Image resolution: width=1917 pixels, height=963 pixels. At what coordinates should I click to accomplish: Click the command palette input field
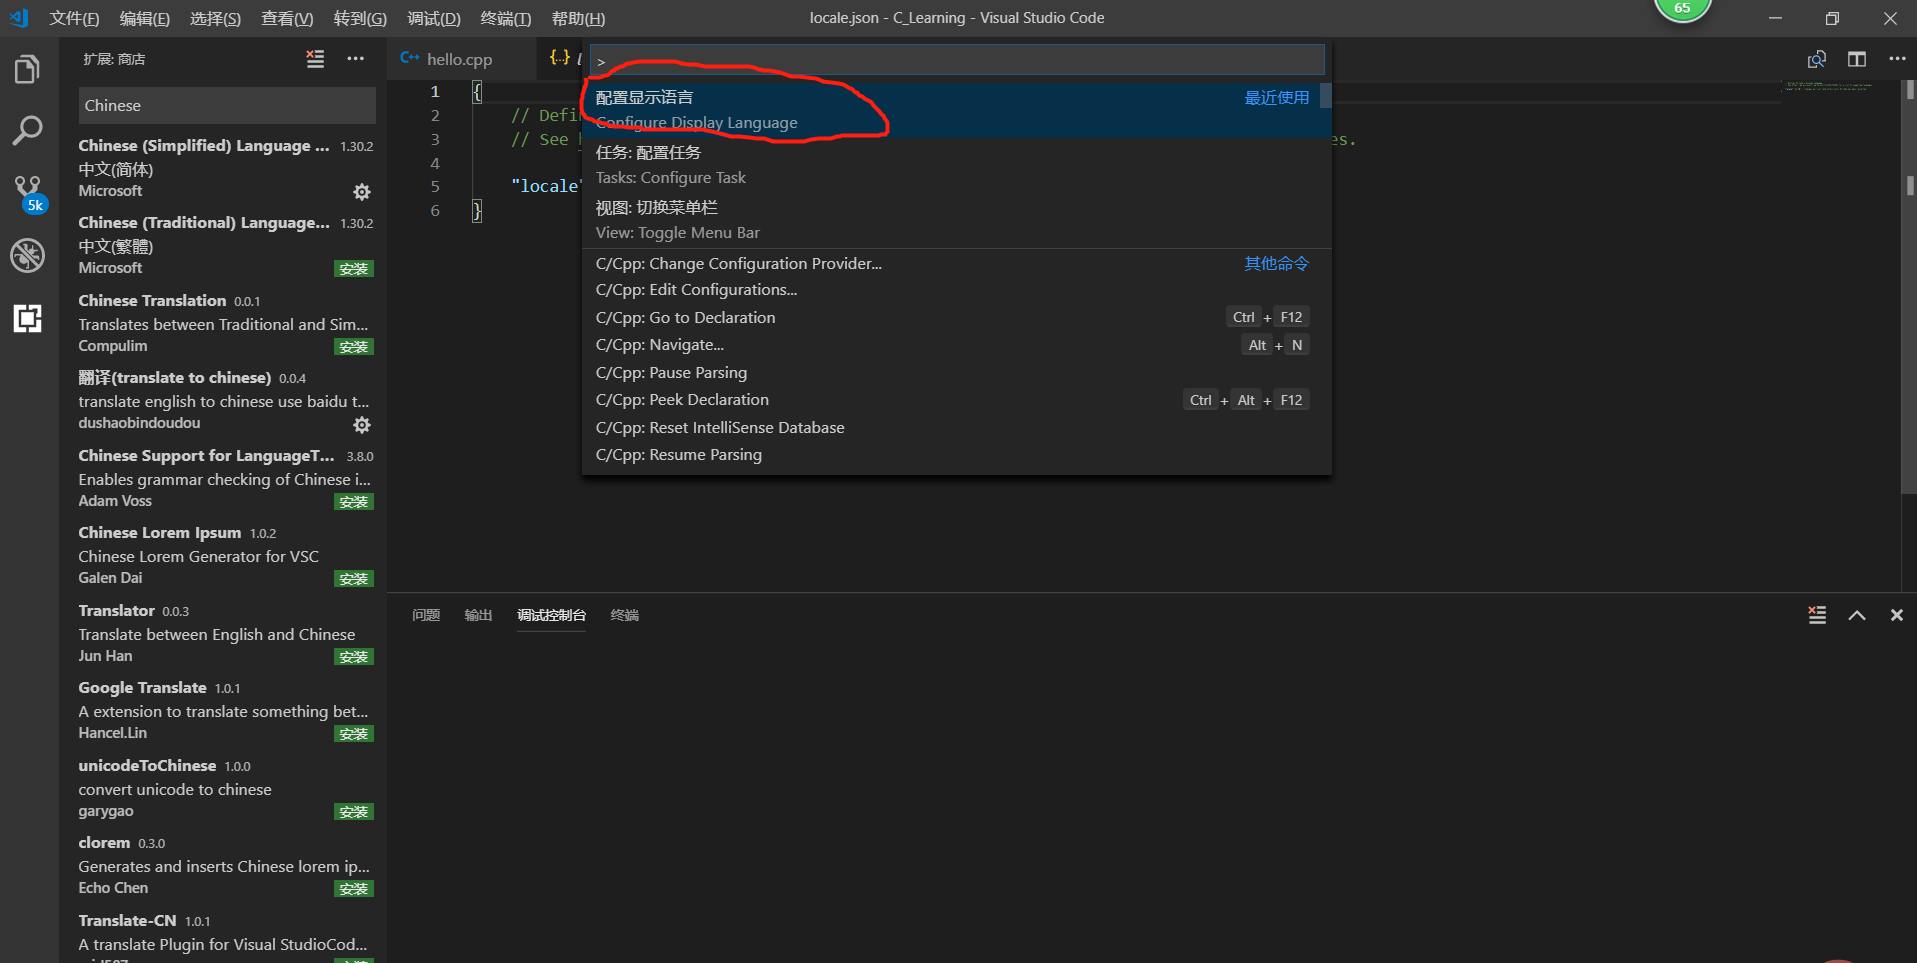(x=957, y=60)
